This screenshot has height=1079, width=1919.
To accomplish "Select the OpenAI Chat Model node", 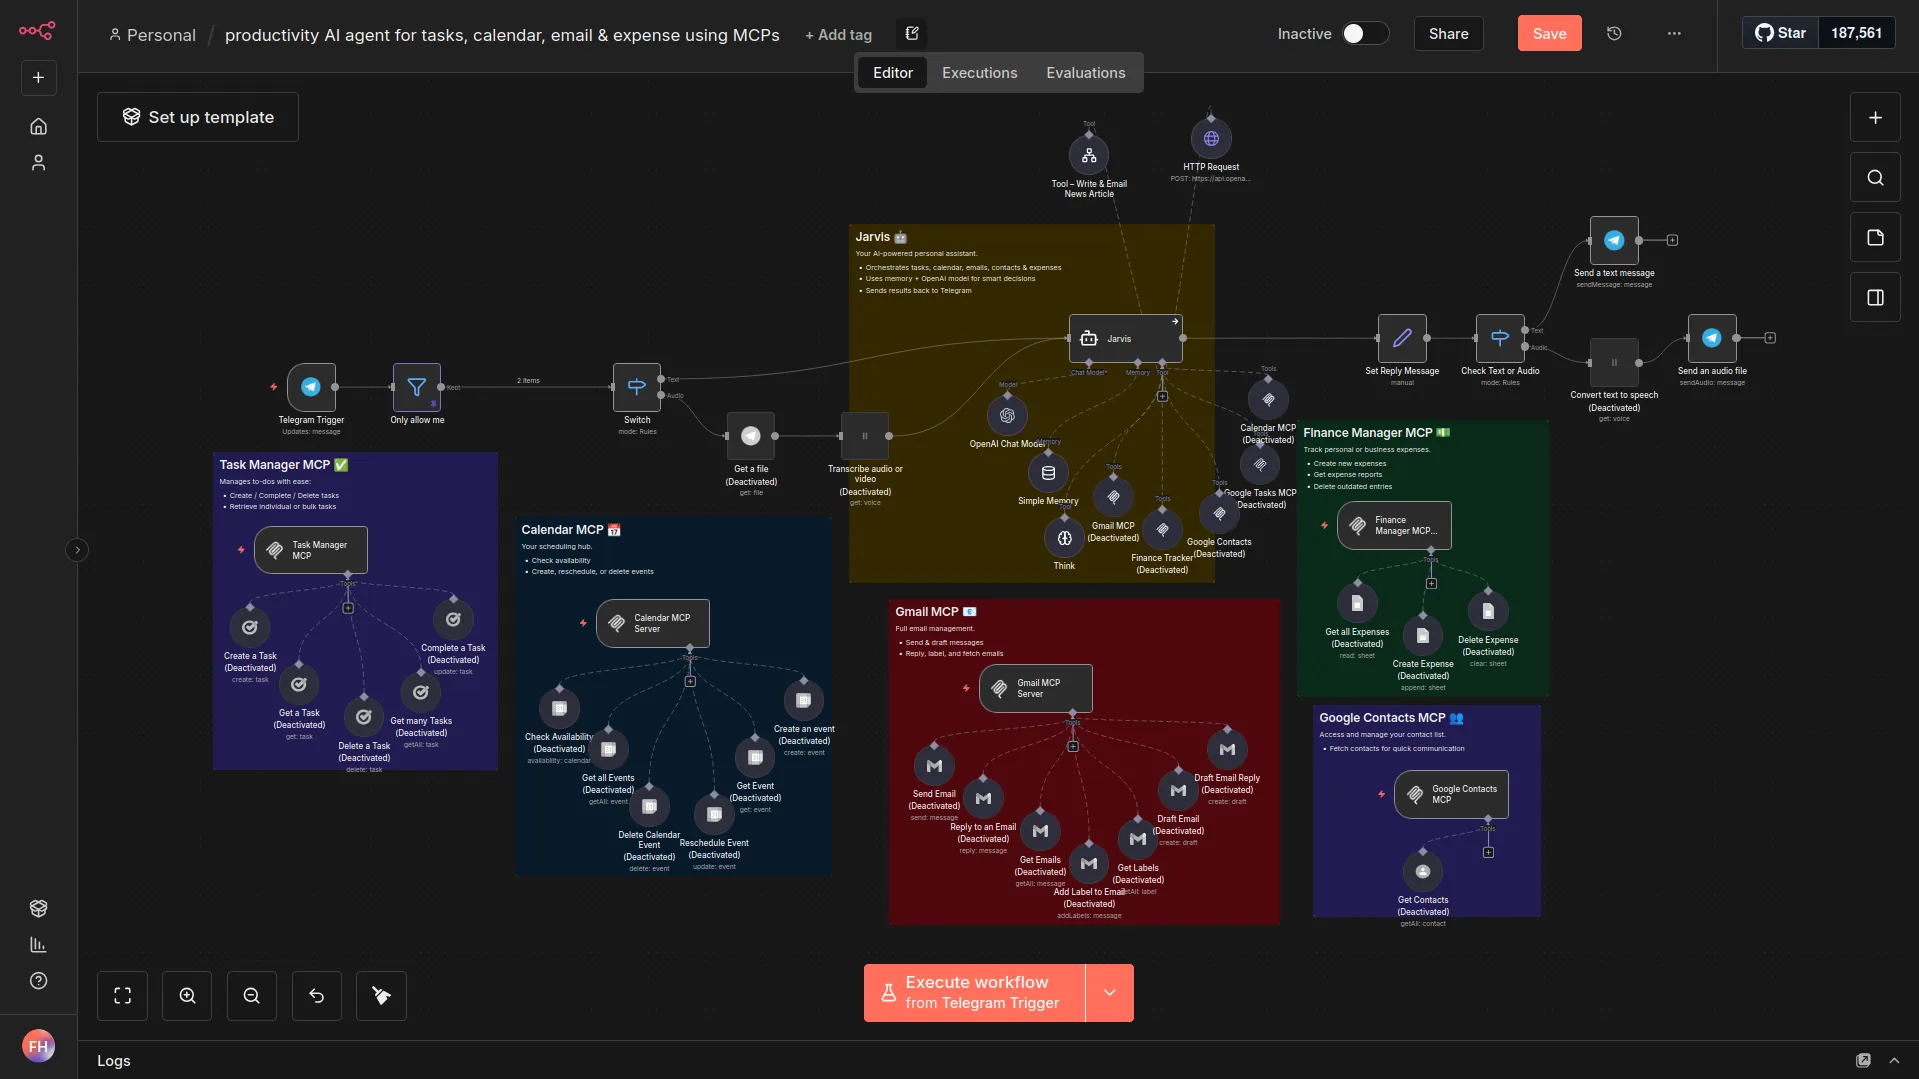I will [1007, 415].
